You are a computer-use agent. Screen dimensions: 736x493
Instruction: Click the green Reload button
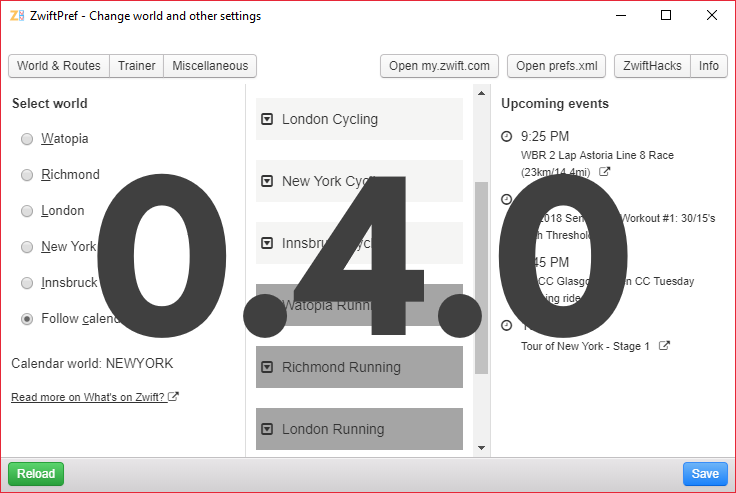(x=36, y=474)
